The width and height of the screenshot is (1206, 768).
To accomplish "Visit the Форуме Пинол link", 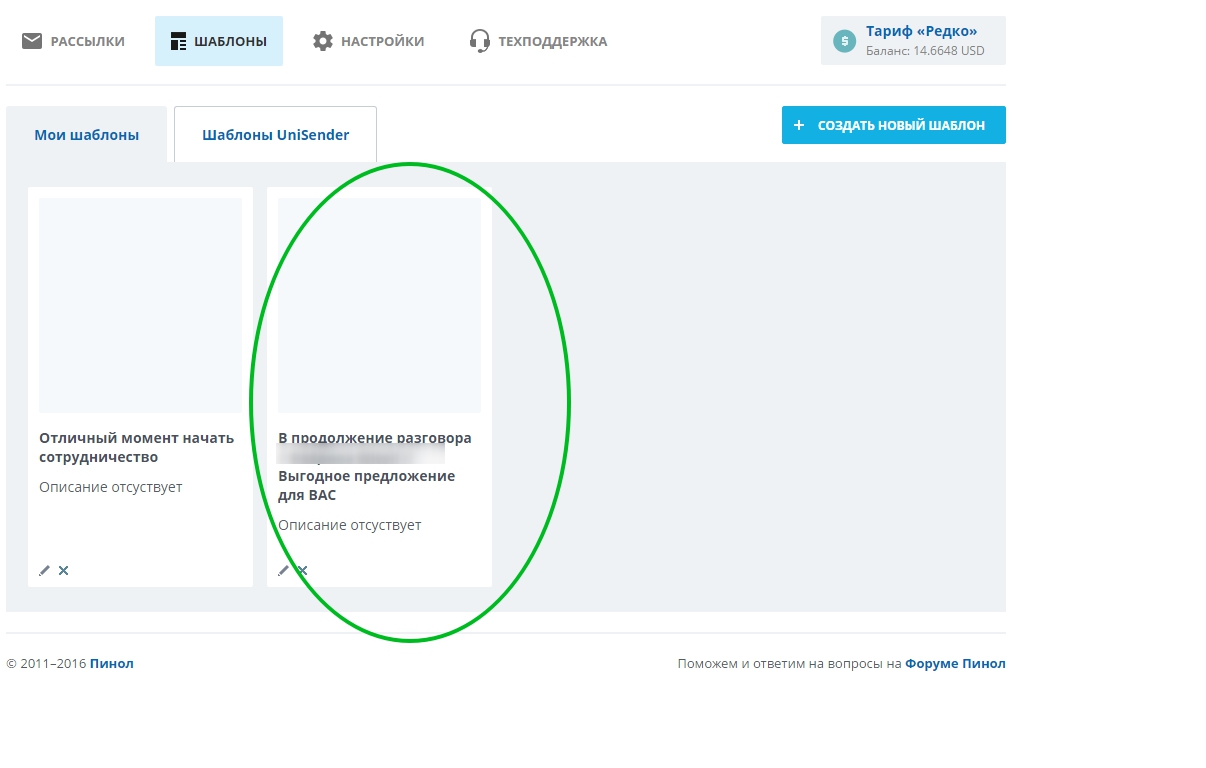I will [x=955, y=664].
